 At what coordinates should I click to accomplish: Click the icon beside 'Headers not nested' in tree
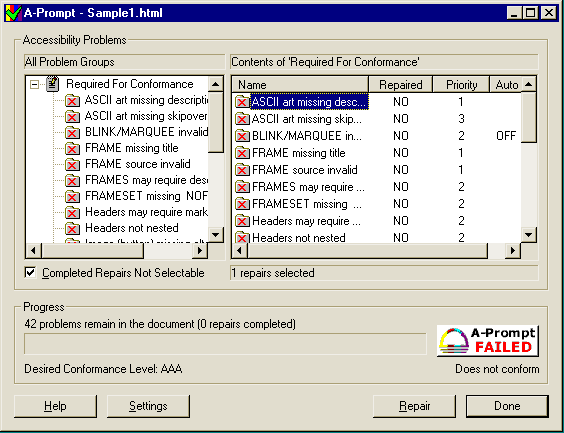(72, 228)
